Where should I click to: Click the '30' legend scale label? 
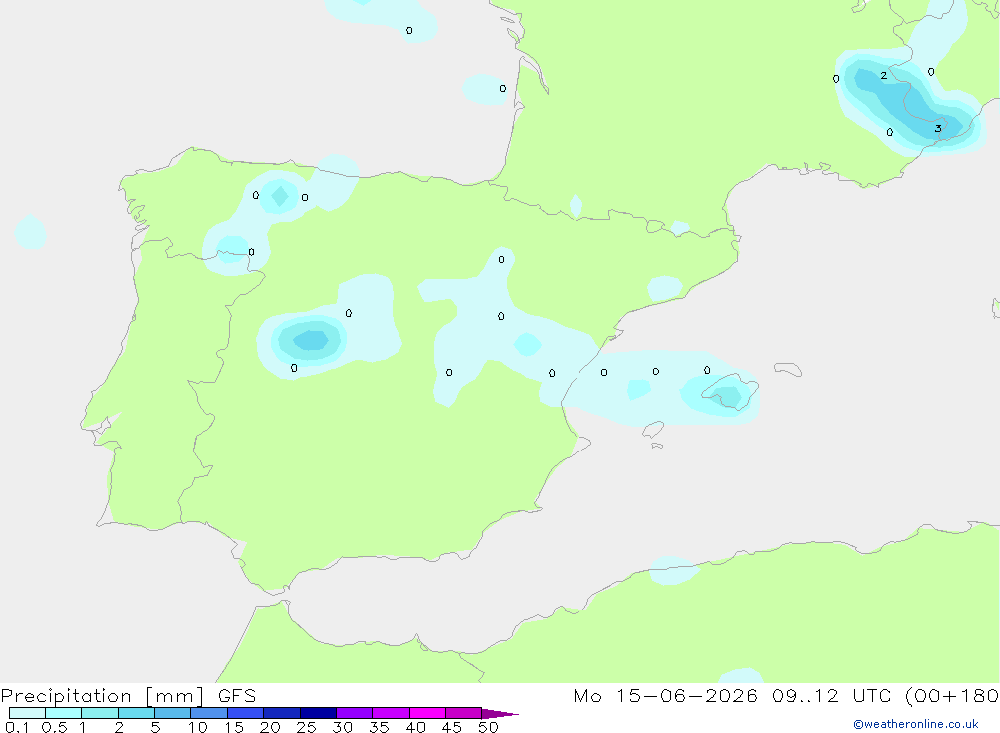click(342, 727)
